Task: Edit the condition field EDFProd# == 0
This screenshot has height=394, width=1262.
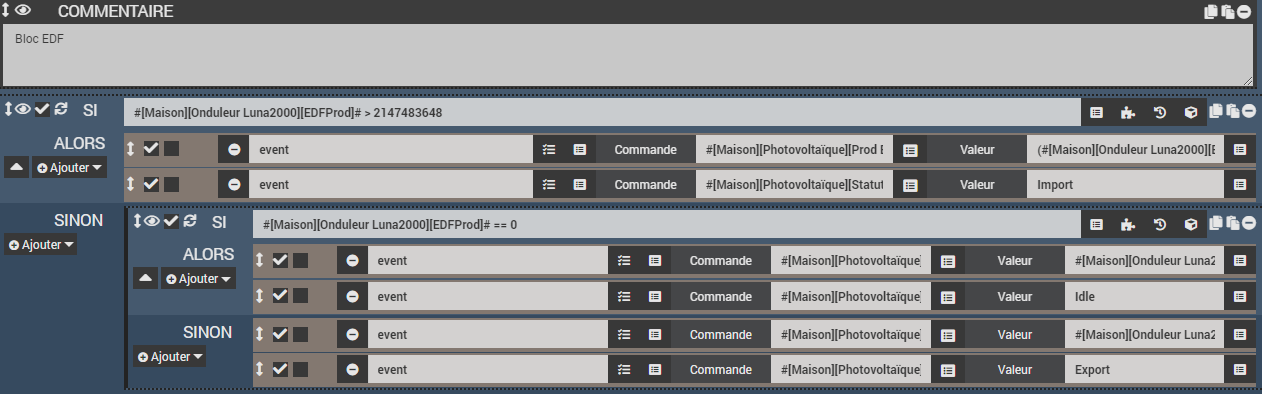Action: [x=666, y=225]
